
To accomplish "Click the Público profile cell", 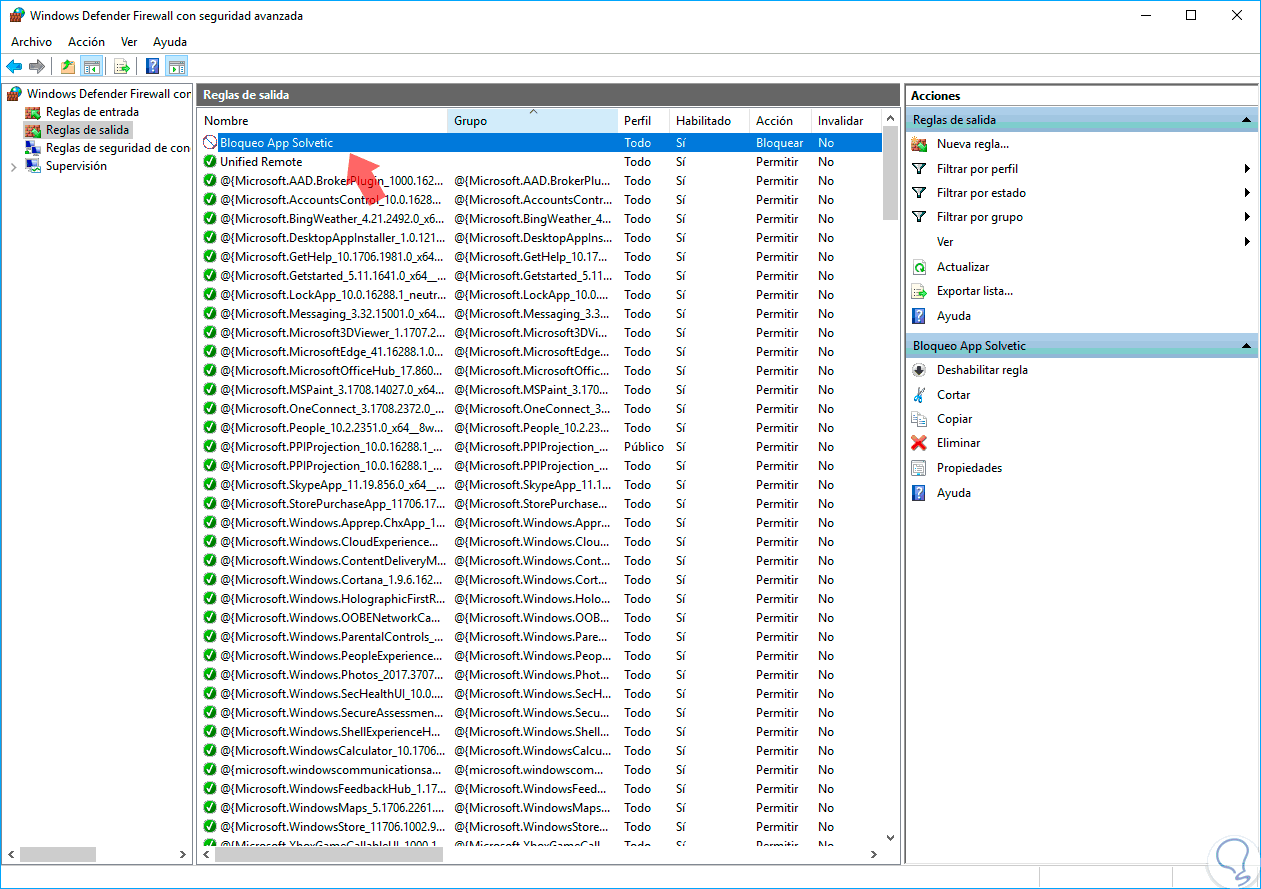I will [643, 447].
